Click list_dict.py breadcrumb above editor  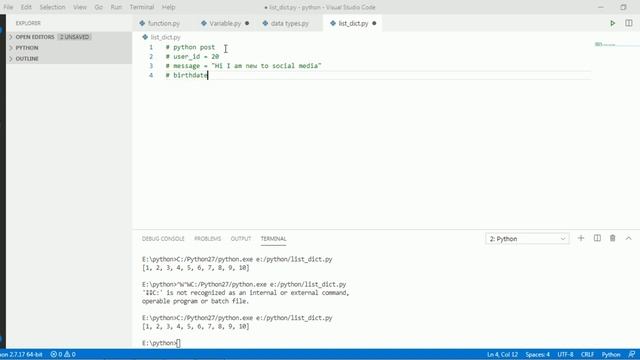click(x=165, y=37)
